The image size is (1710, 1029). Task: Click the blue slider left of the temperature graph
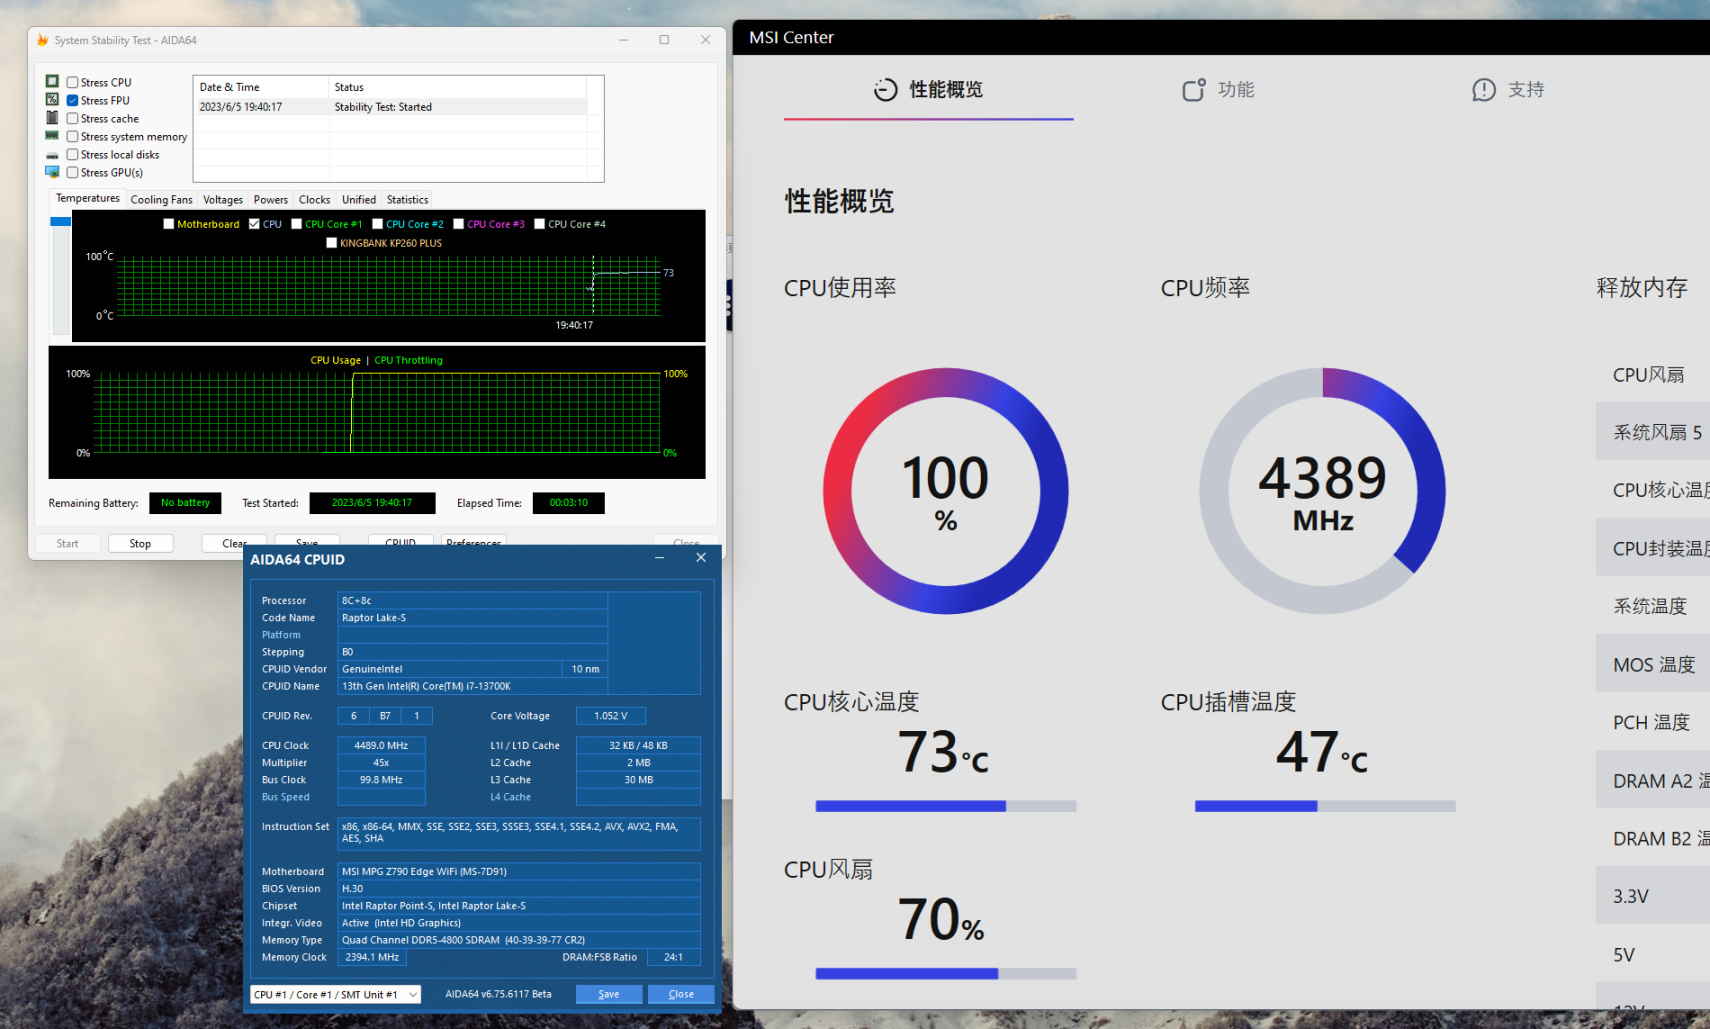pos(61,221)
